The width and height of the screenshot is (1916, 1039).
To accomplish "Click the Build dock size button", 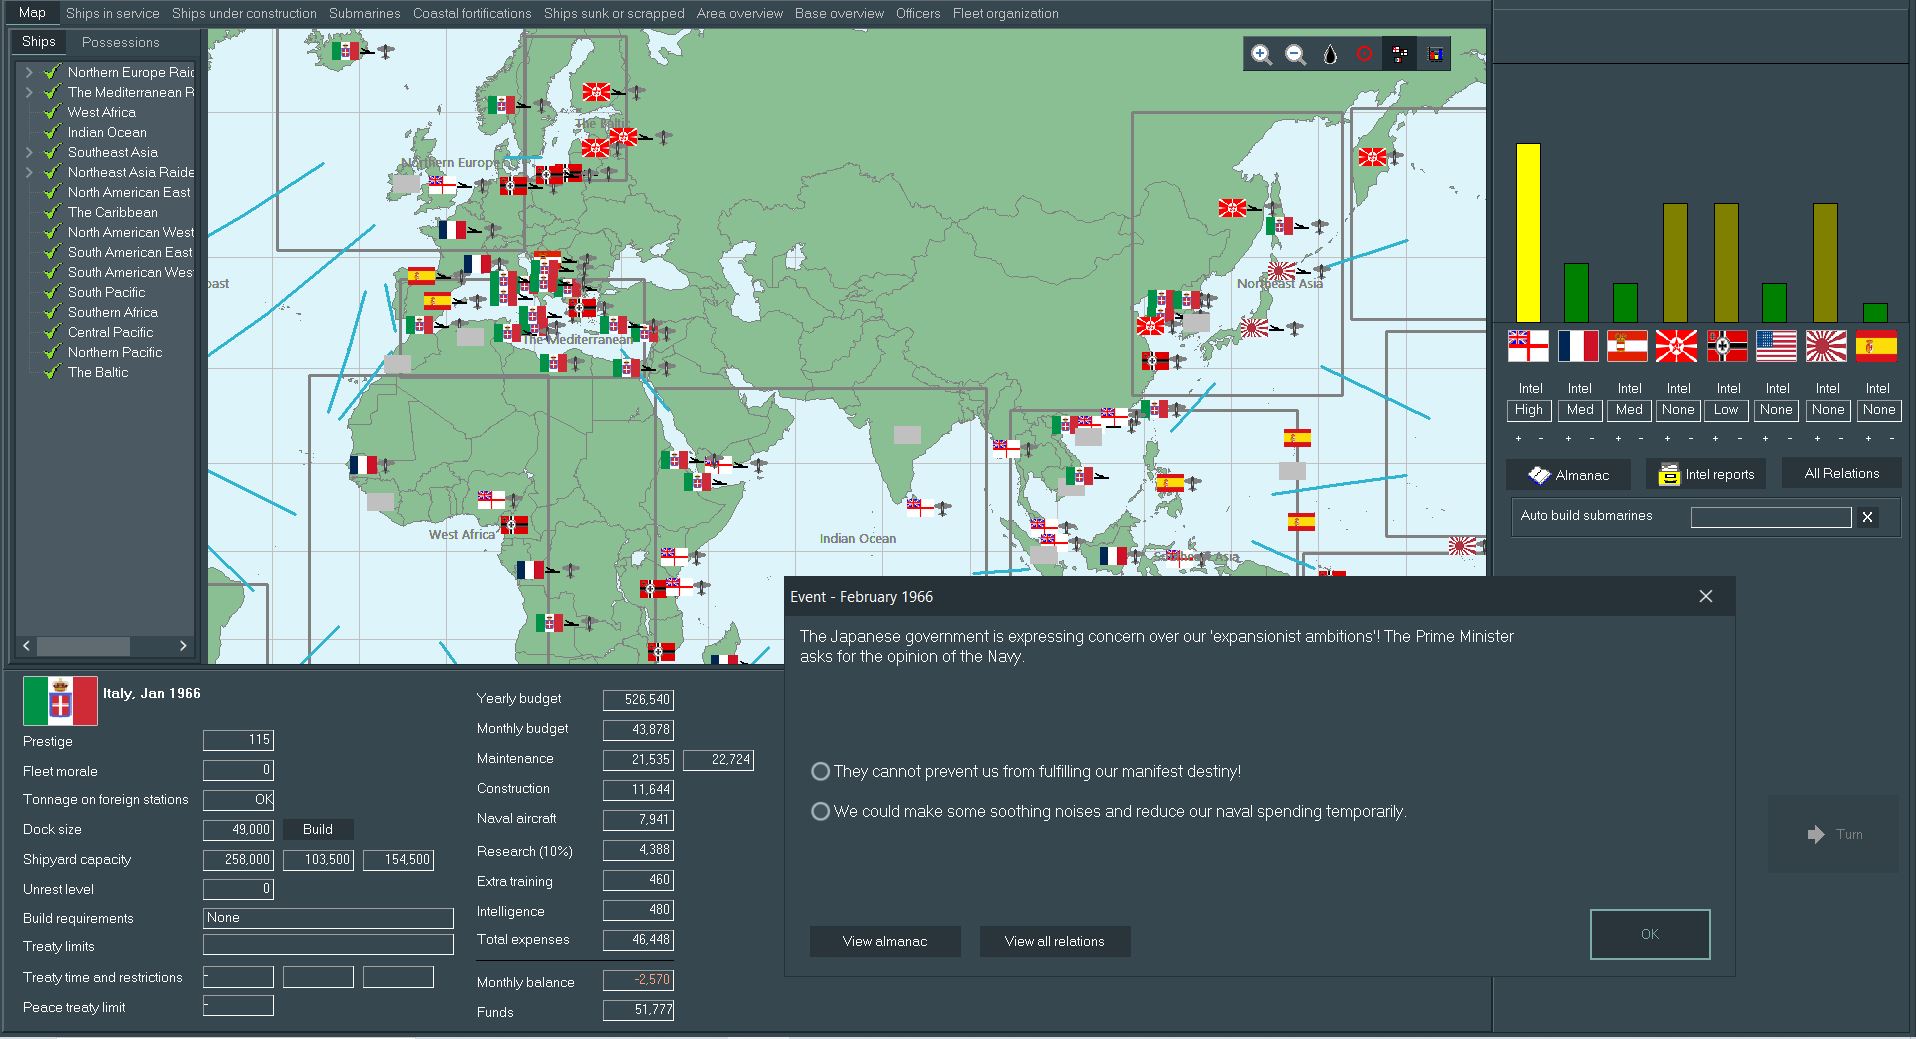I will 318,829.
